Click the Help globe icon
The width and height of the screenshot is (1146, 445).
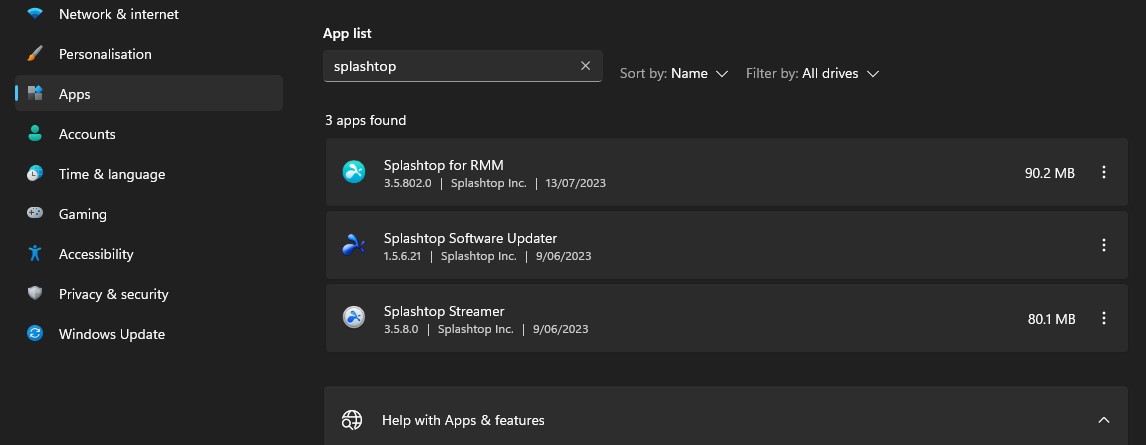click(352, 419)
